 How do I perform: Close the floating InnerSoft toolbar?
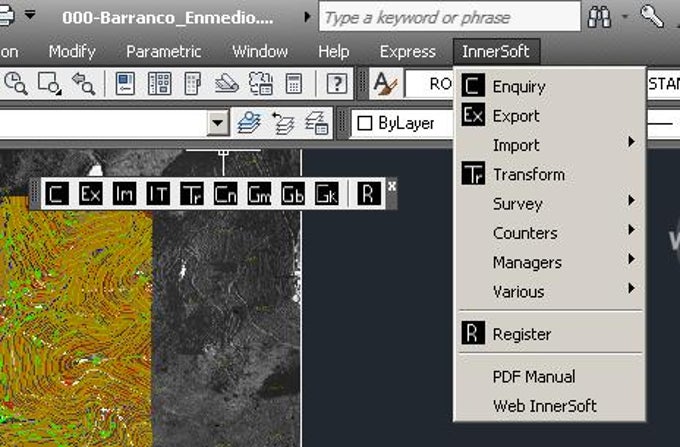tap(392, 186)
